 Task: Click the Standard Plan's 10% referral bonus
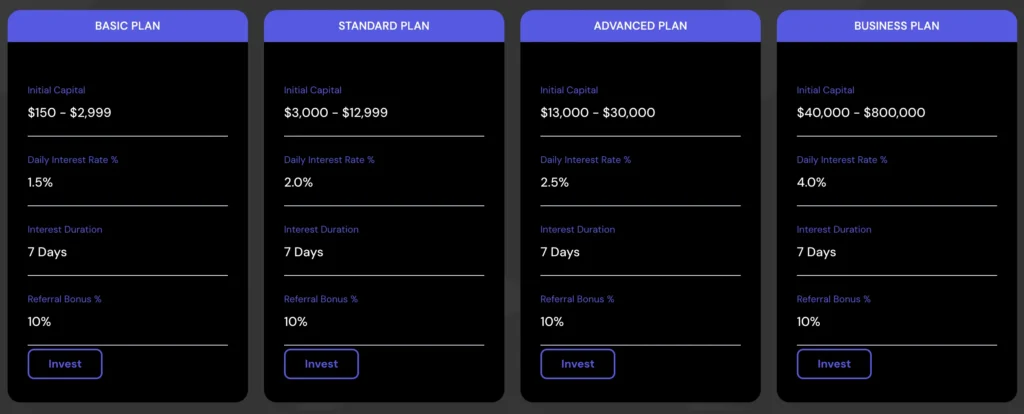click(295, 322)
